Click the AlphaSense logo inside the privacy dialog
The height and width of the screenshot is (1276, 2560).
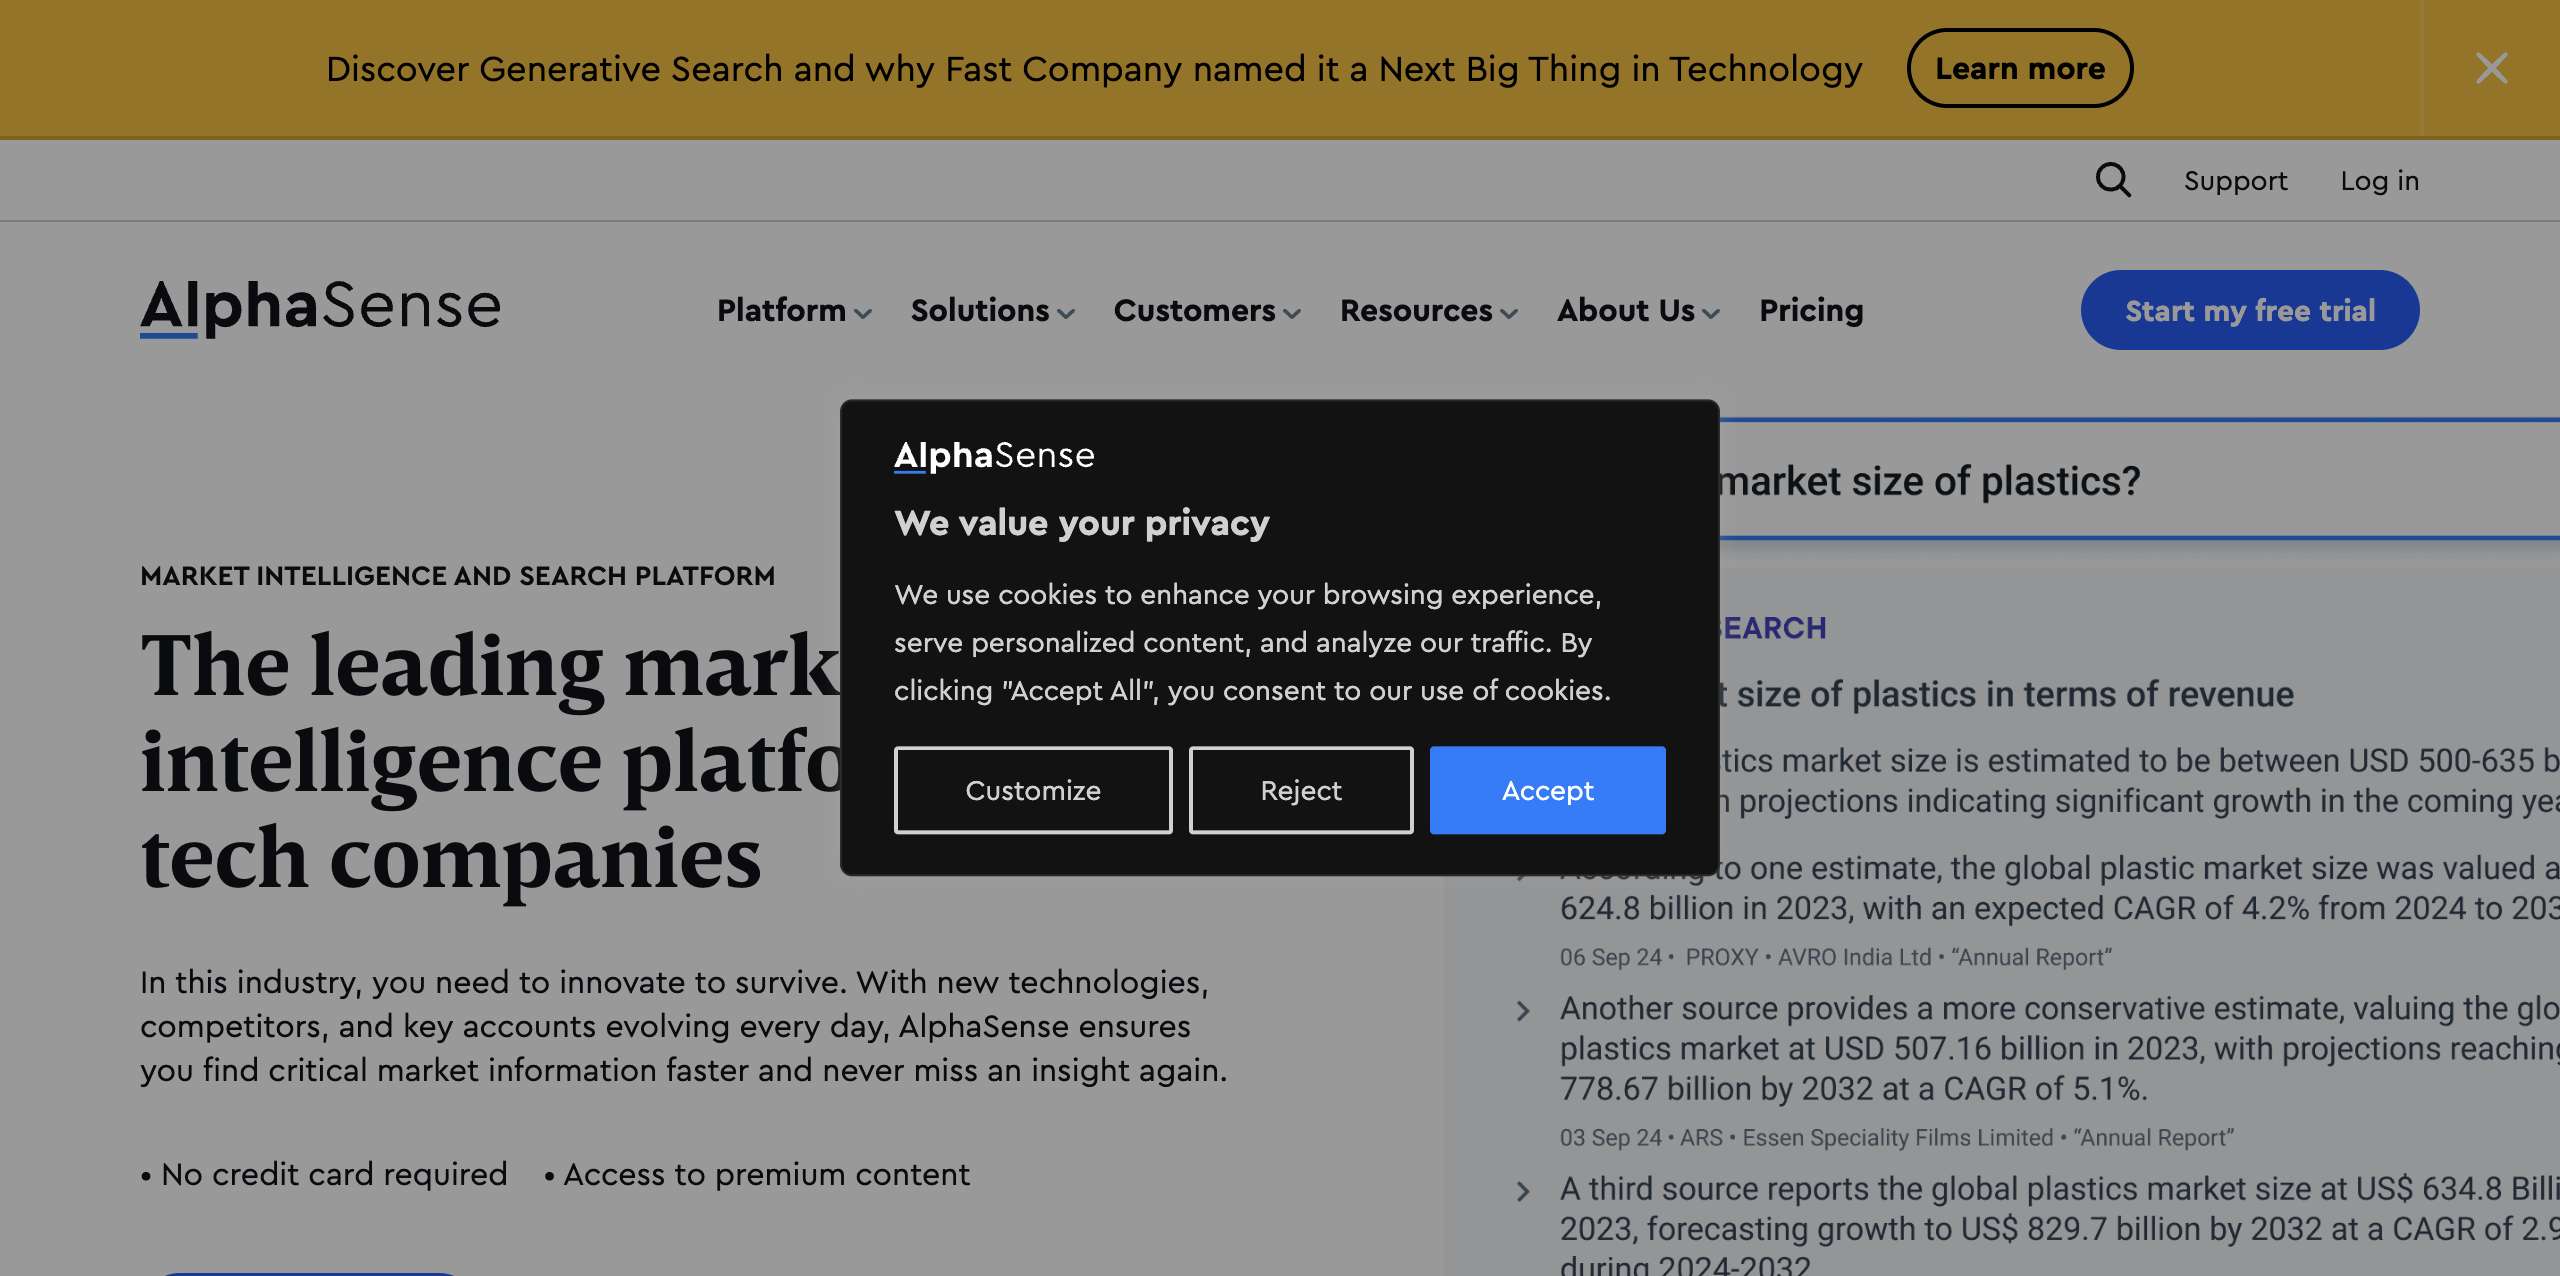click(x=993, y=455)
